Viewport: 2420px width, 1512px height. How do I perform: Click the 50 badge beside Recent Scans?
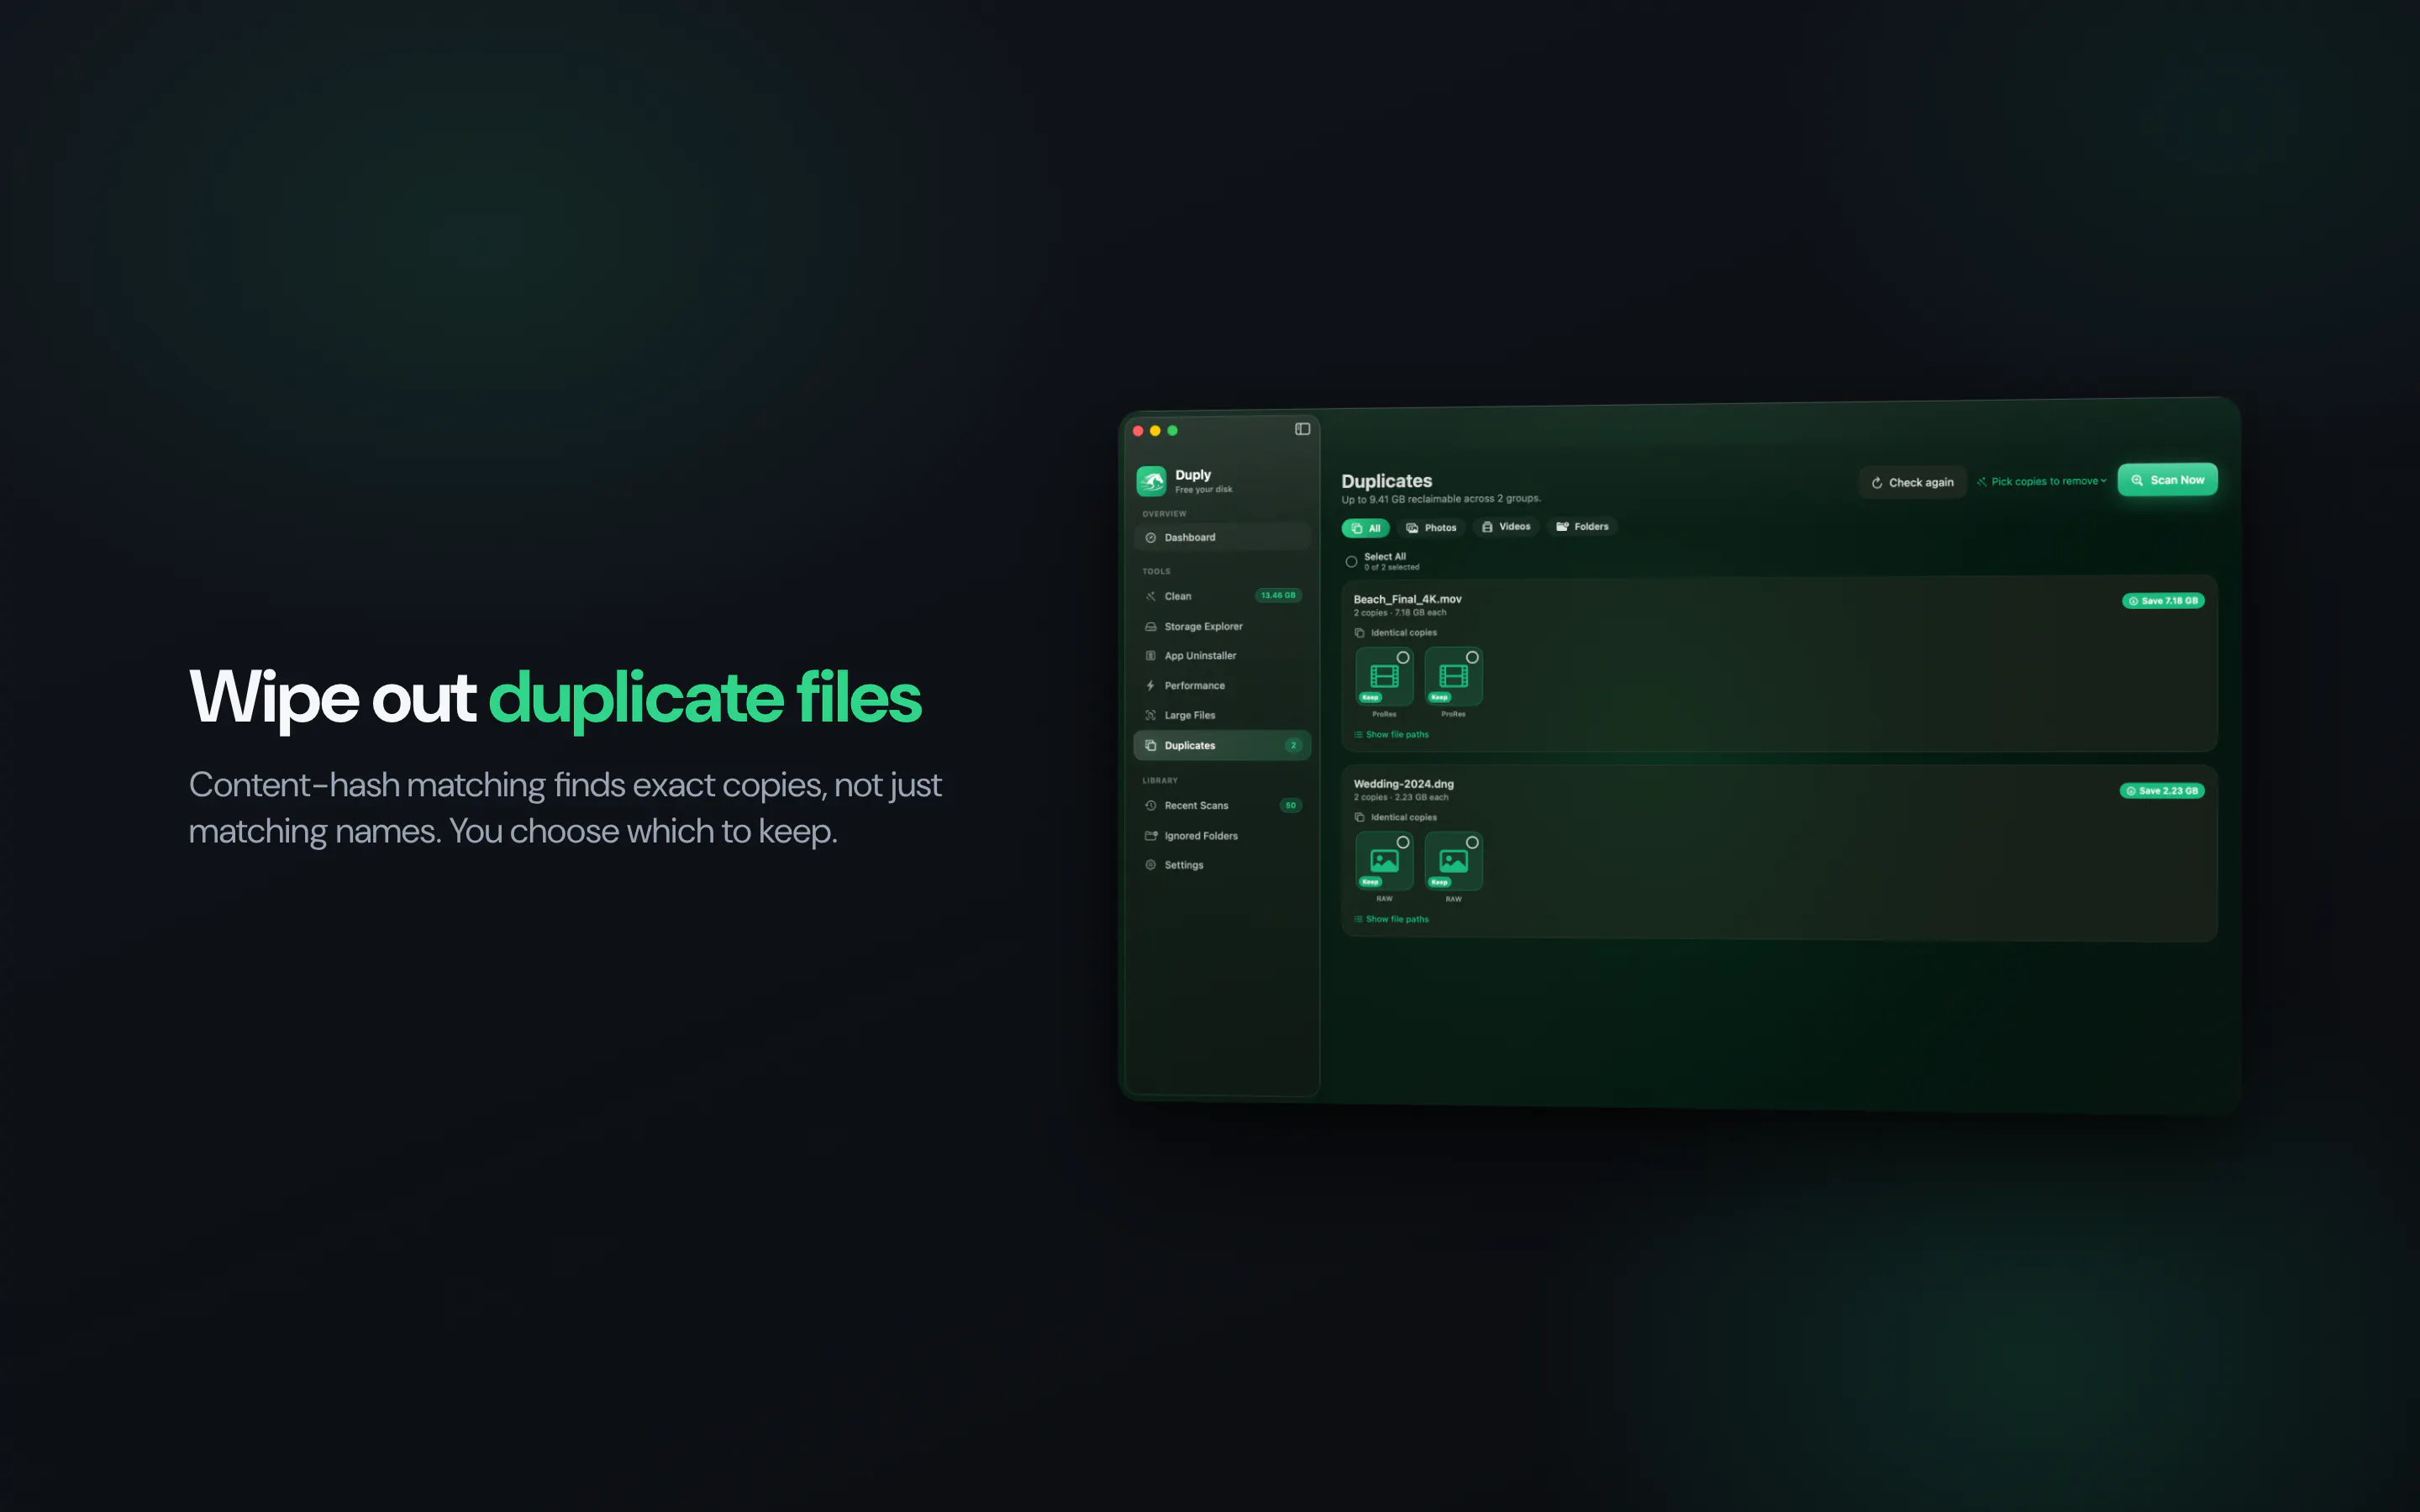click(x=1291, y=805)
